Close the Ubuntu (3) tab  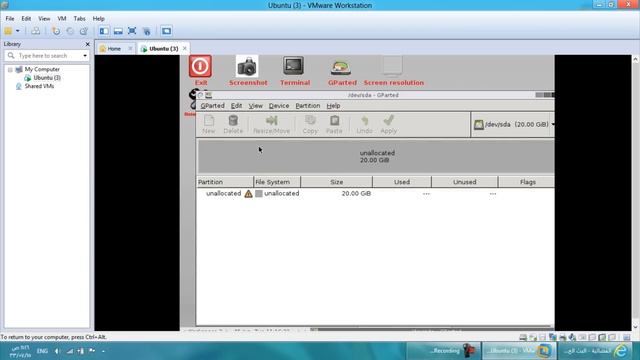(x=184, y=48)
